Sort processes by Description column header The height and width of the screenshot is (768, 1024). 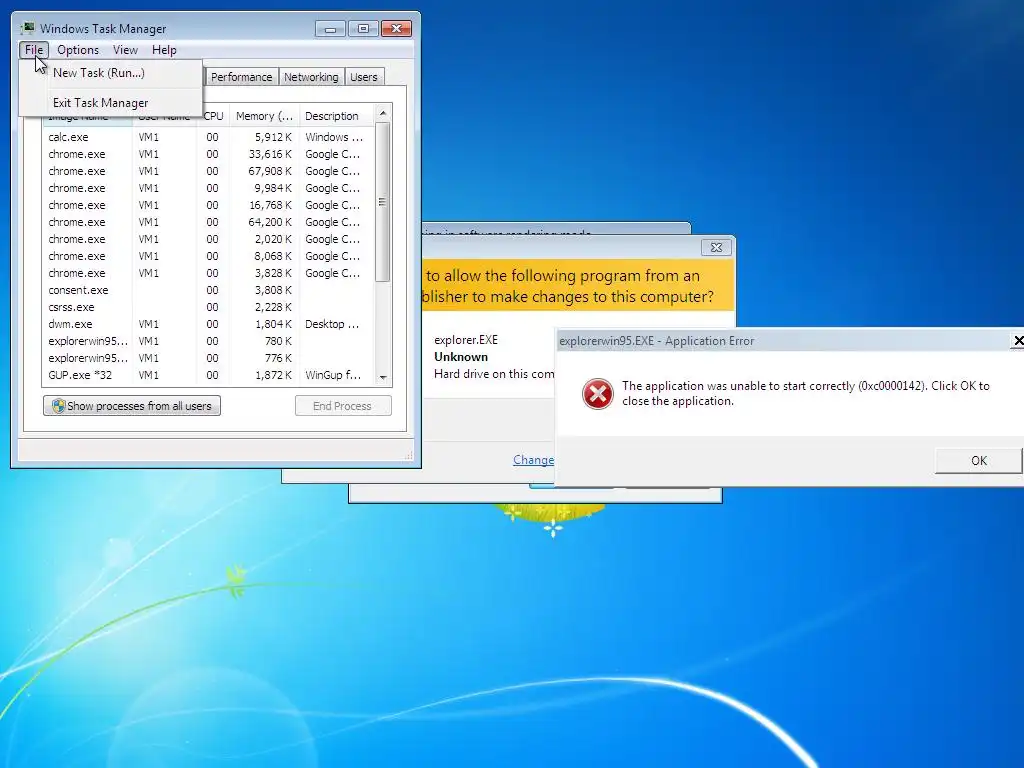336,116
